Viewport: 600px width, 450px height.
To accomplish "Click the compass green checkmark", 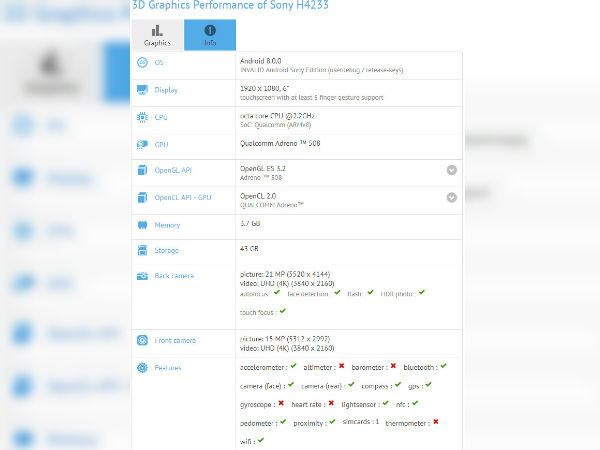I will (x=398, y=385).
